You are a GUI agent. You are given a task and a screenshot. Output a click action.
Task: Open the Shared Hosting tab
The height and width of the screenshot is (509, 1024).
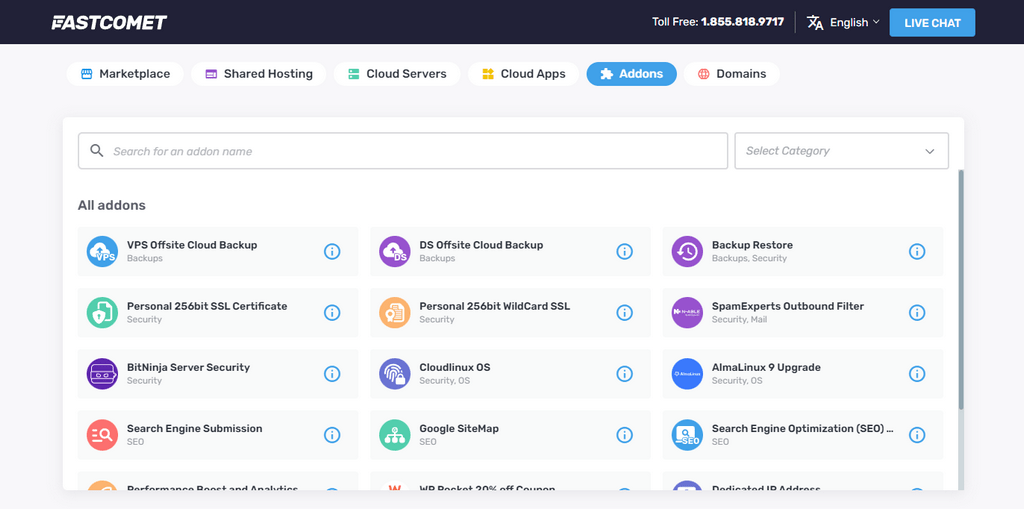pyautogui.click(x=259, y=74)
